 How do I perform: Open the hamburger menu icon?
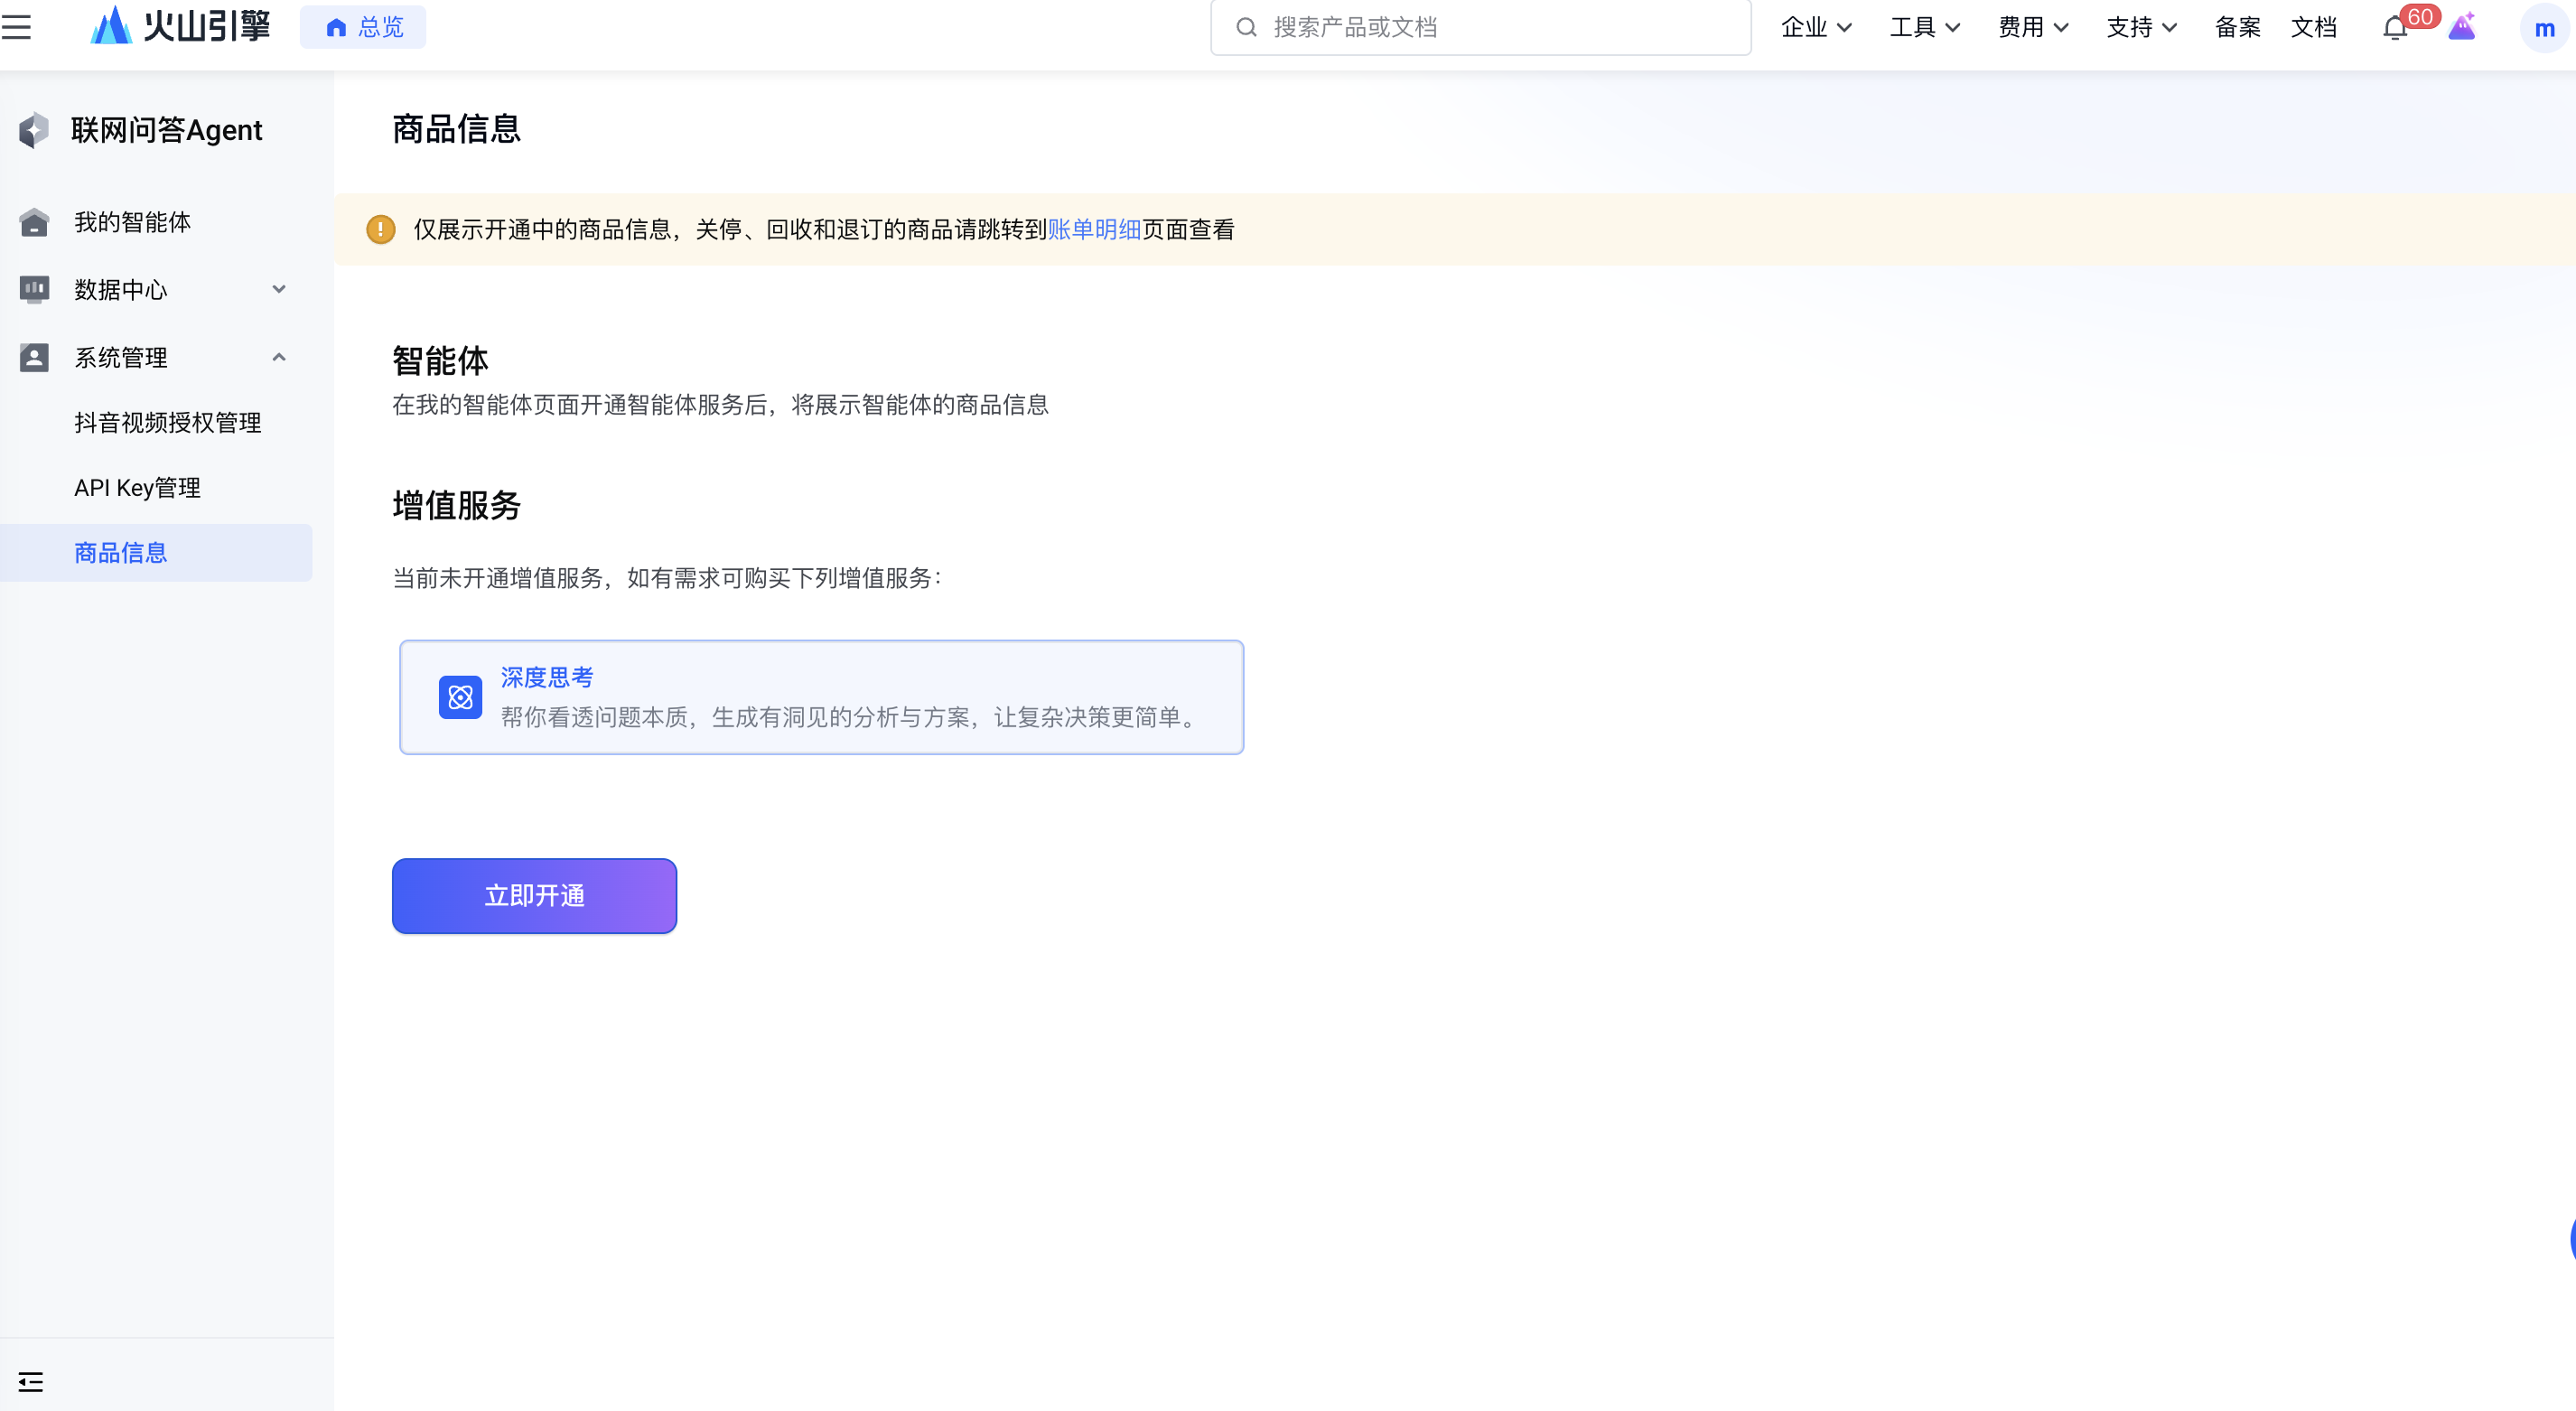[16, 27]
